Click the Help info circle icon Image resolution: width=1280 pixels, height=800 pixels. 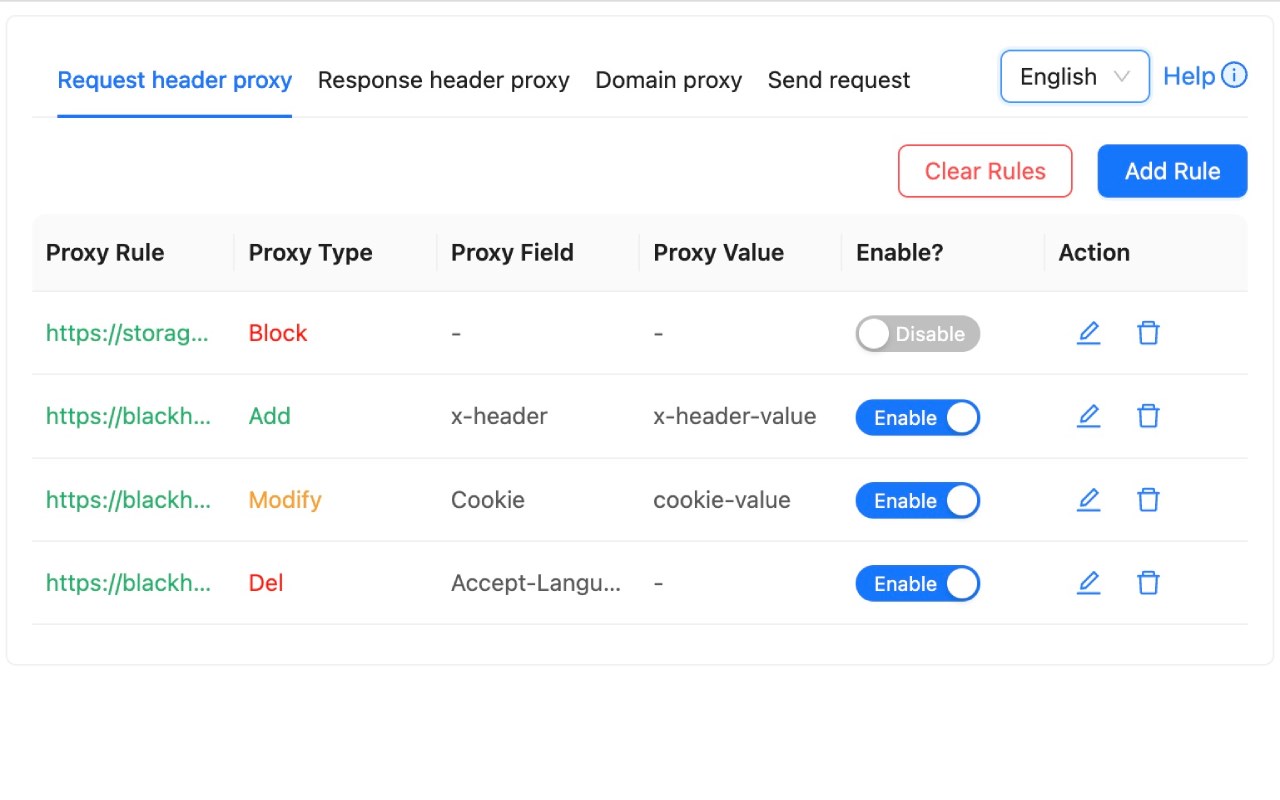[x=1235, y=76]
